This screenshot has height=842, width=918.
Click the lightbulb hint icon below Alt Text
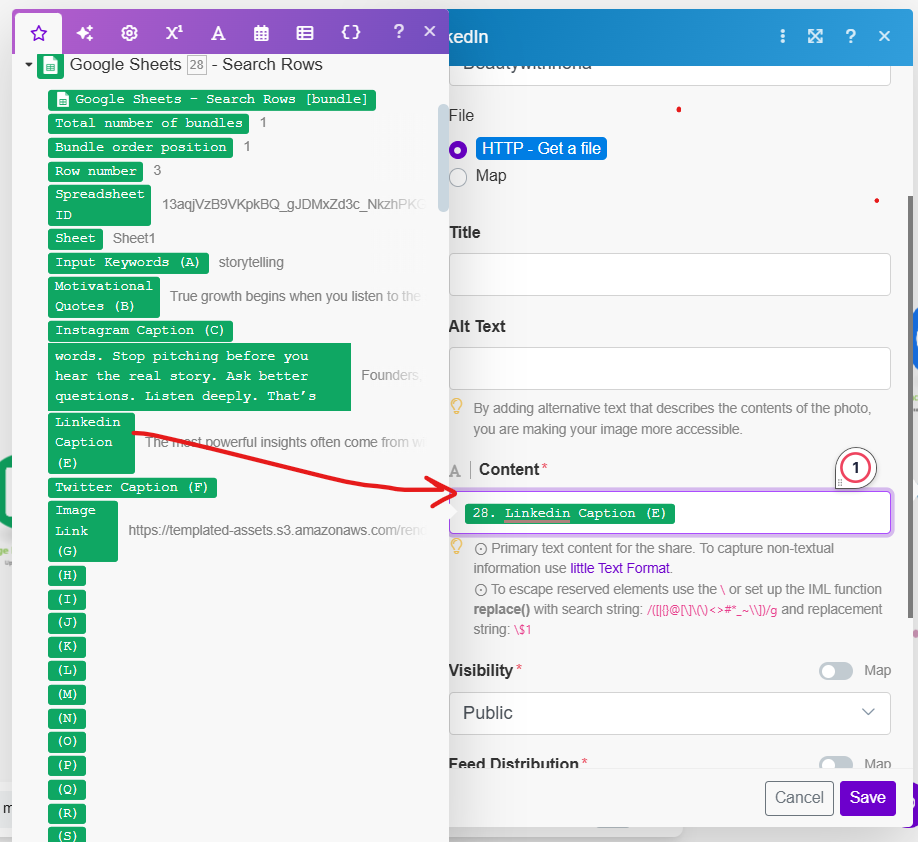tap(457, 406)
